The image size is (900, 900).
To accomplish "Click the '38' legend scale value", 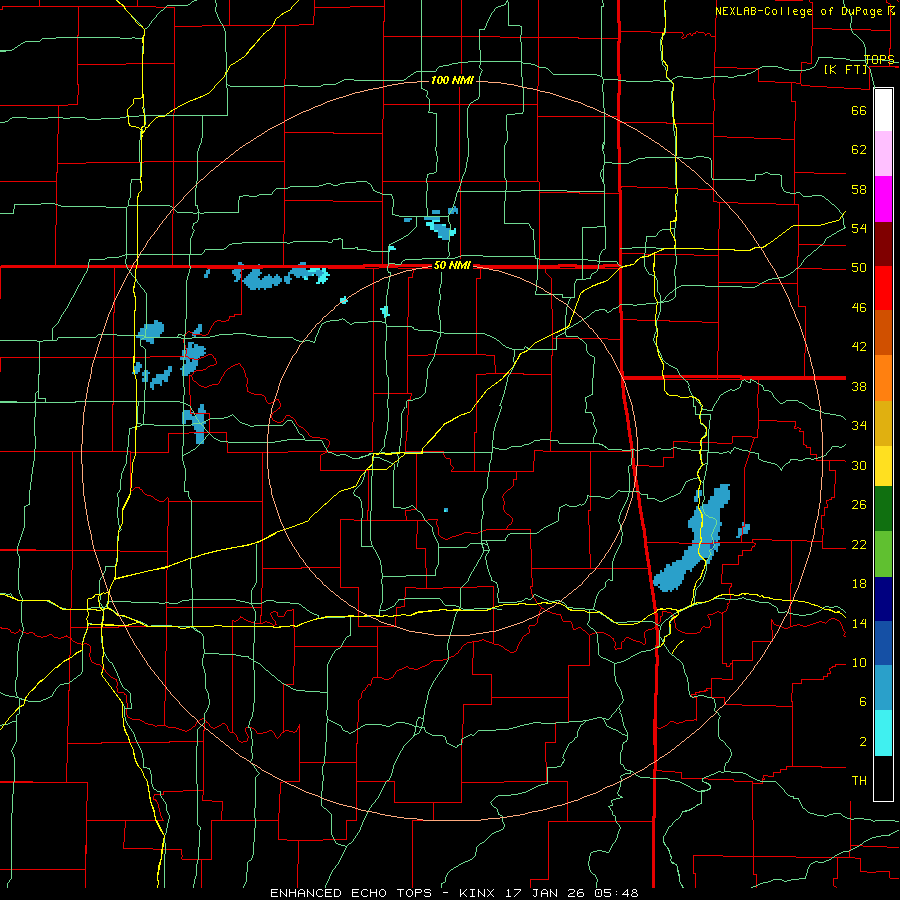I will click(859, 386).
